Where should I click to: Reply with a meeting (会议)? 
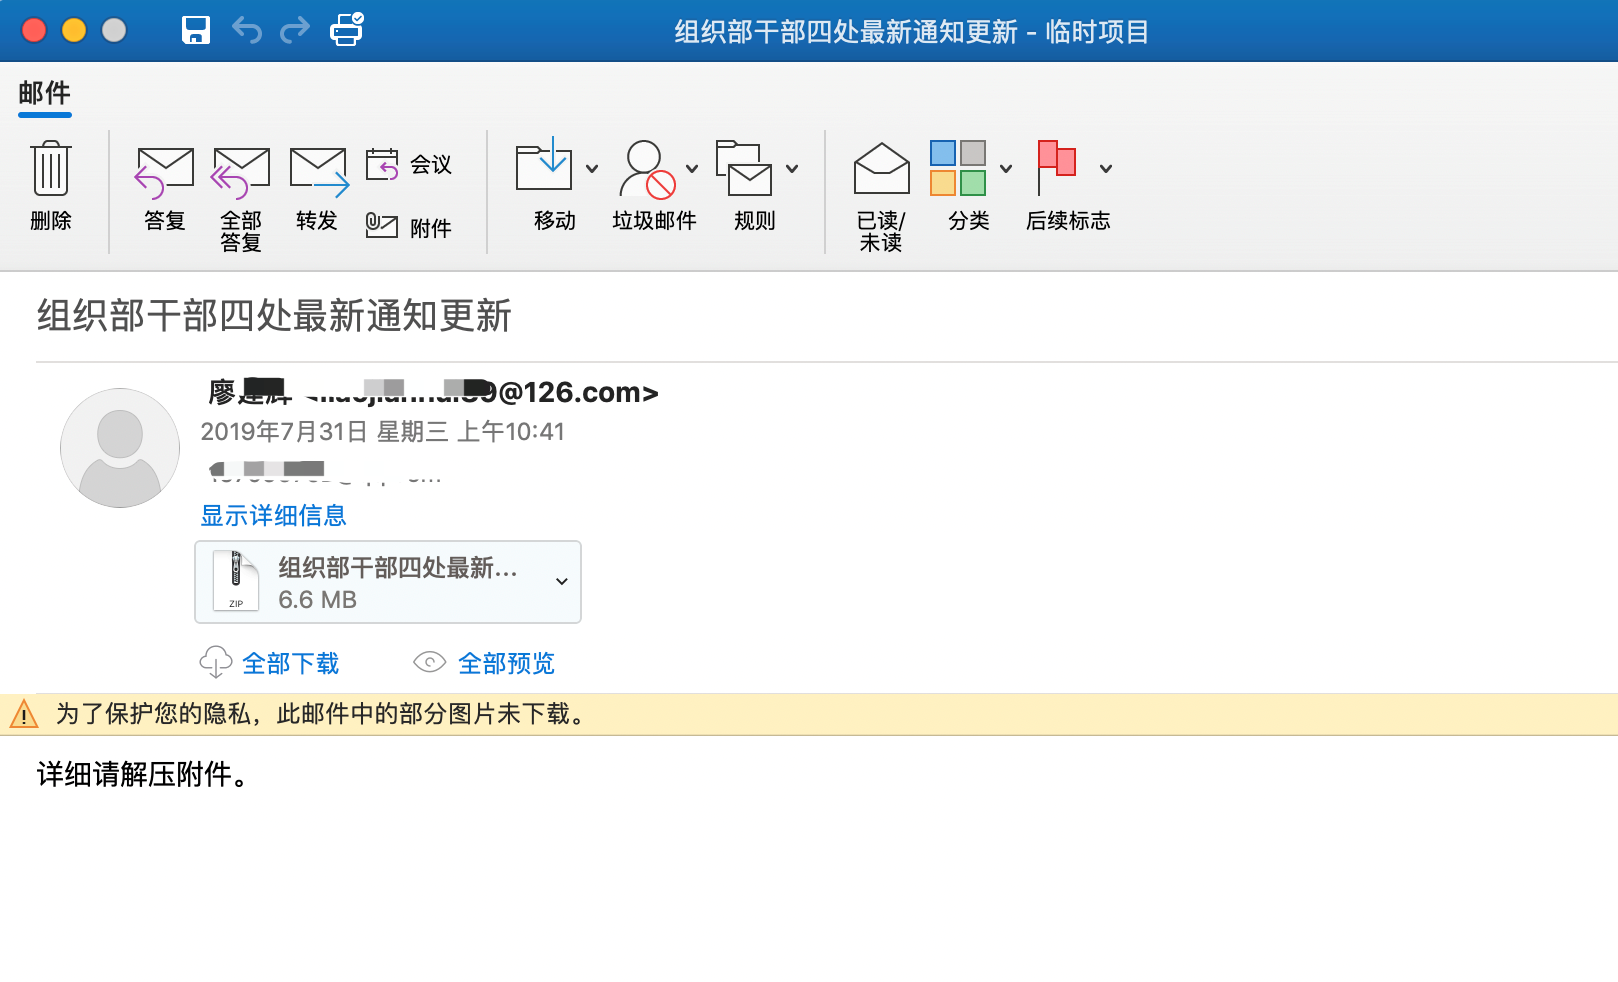(409, 164)
